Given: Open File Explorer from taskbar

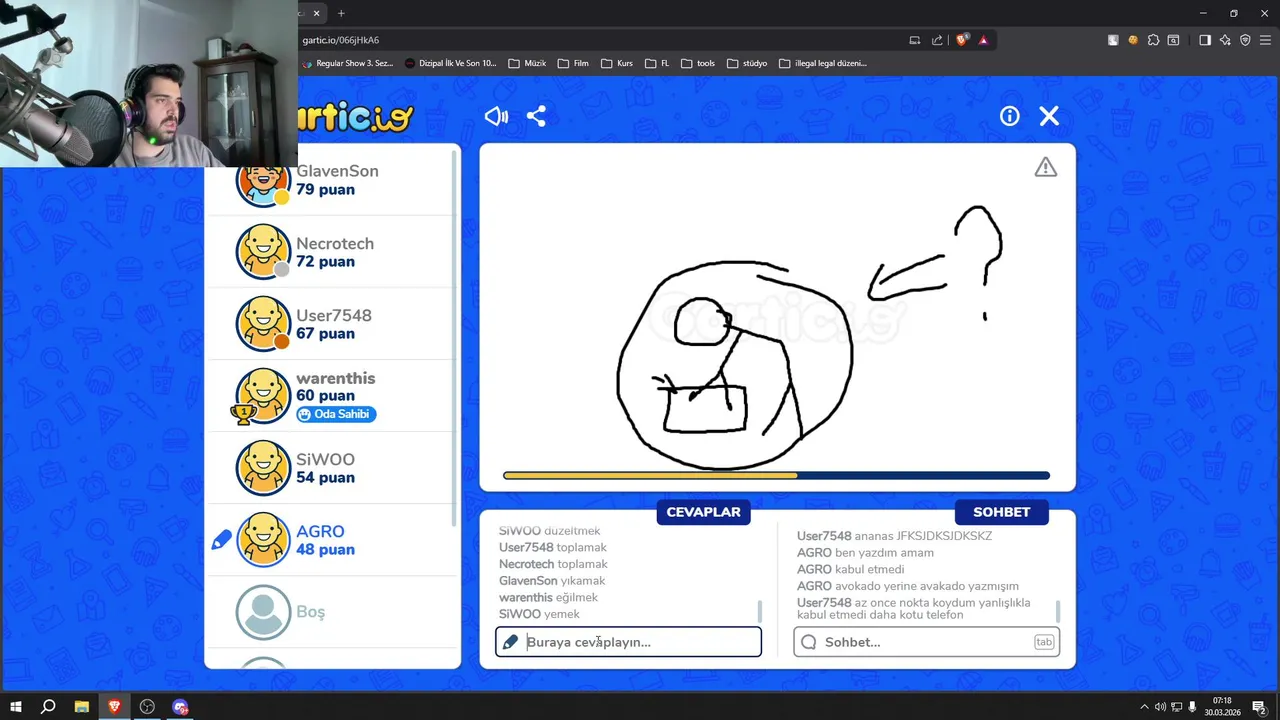Looking at the screenshot, I should [x=82, y=707].
